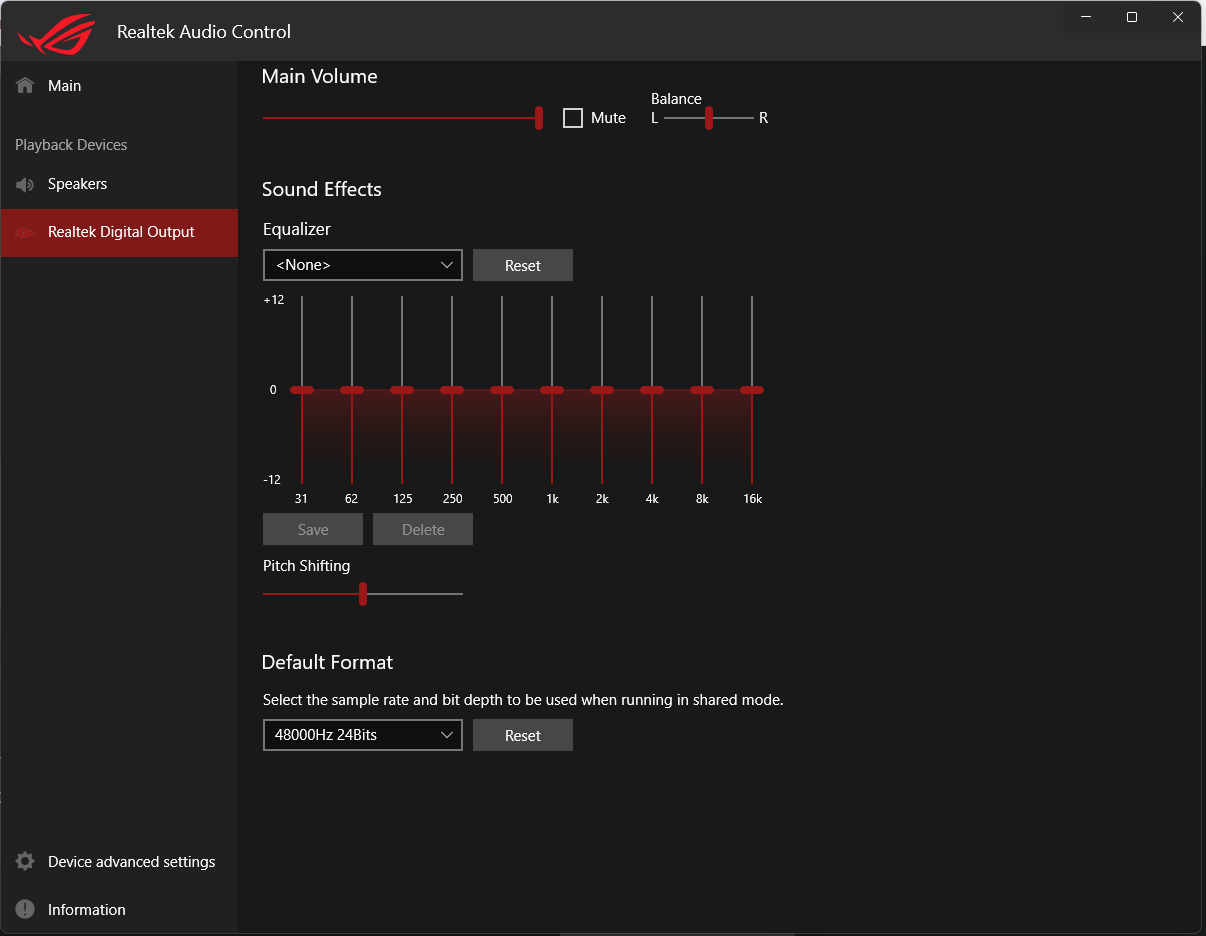
Task: Click the 125 Hz equalizer band handle
Action: (x=402, y=390)
